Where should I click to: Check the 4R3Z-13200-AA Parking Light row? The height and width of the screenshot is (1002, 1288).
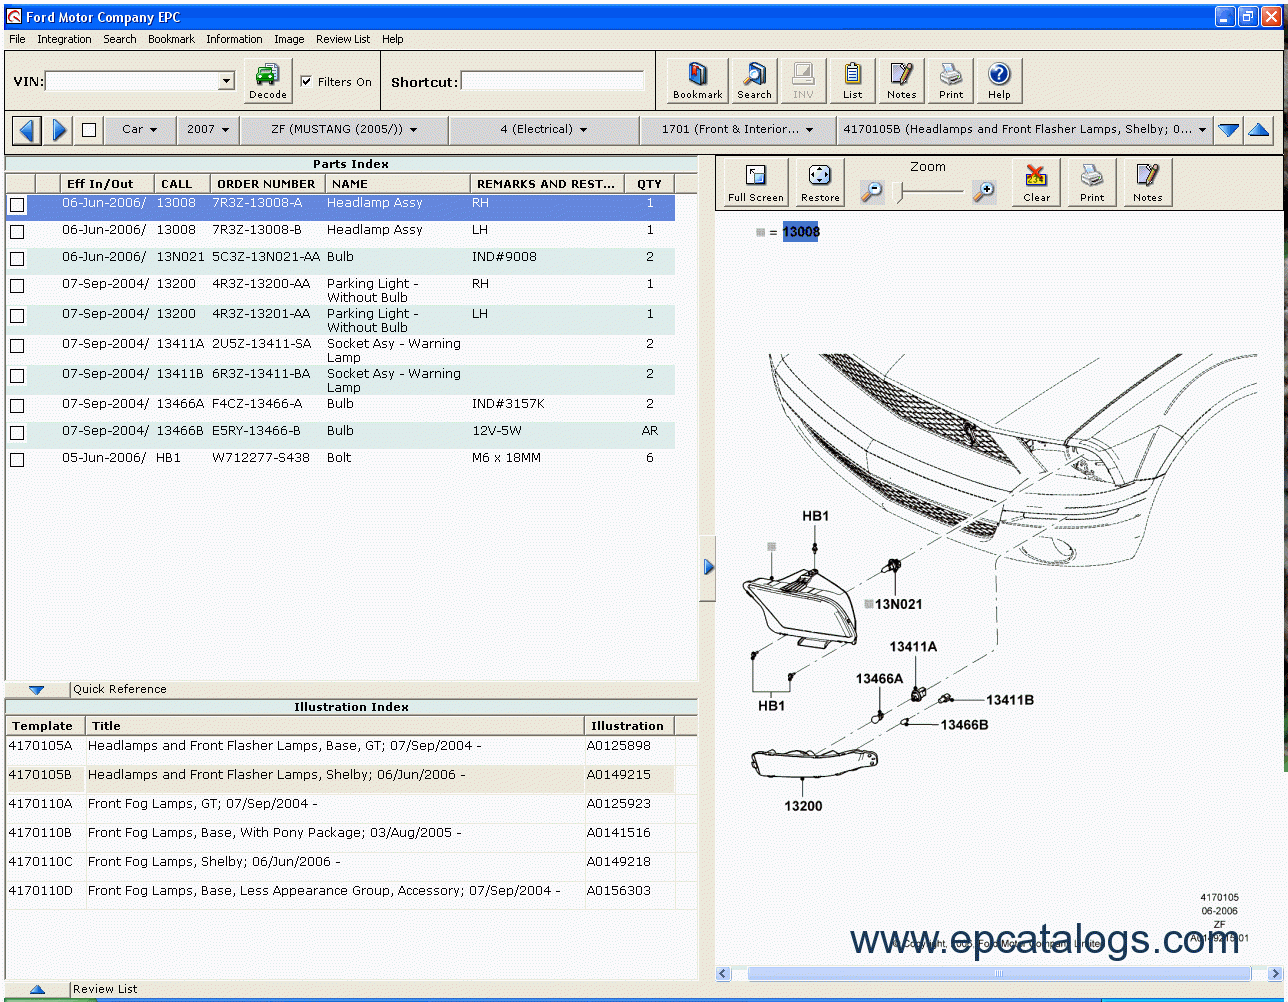(x=17, y=286)
